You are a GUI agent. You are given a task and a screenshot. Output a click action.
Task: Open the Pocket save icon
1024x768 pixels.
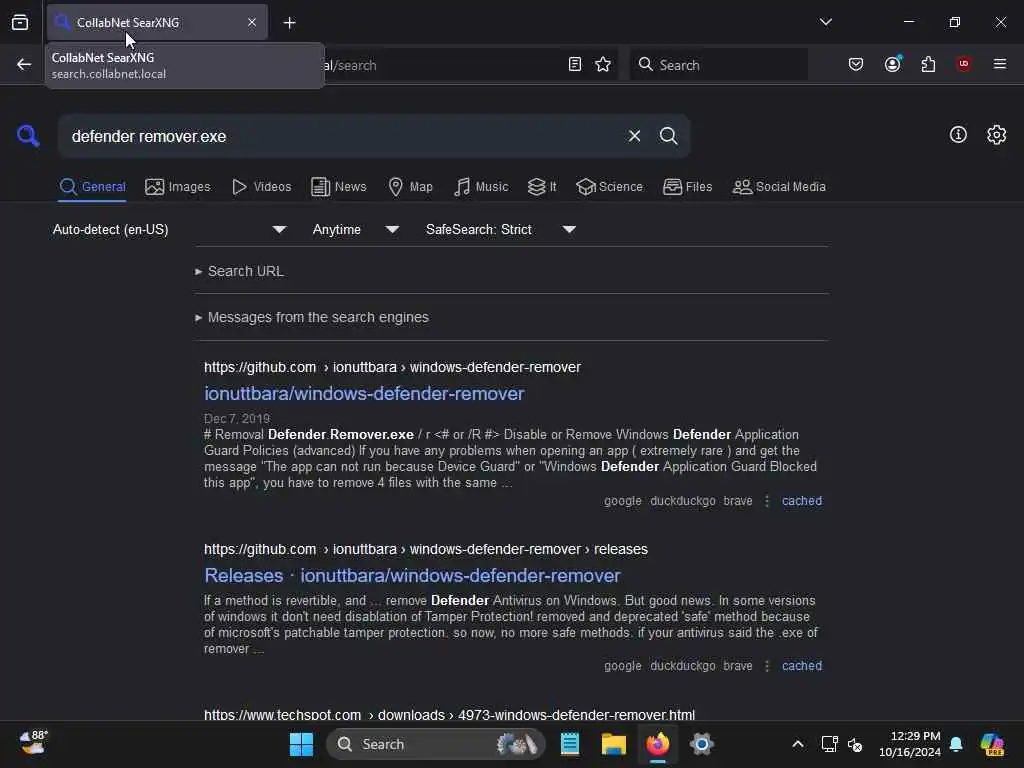click(856, 65)
